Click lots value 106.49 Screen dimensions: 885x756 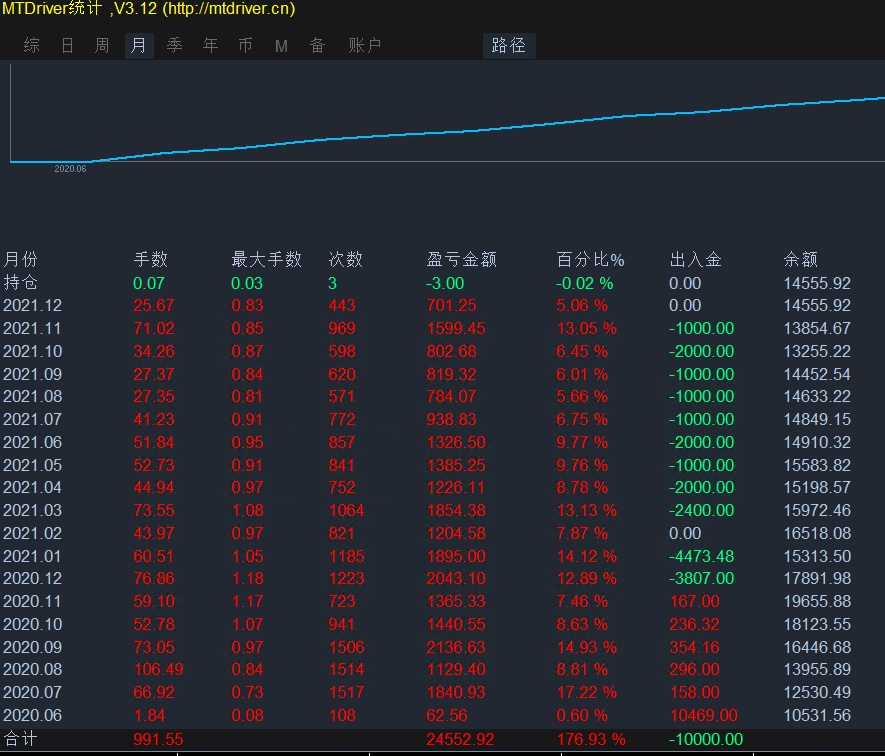[x=159, y=669]
